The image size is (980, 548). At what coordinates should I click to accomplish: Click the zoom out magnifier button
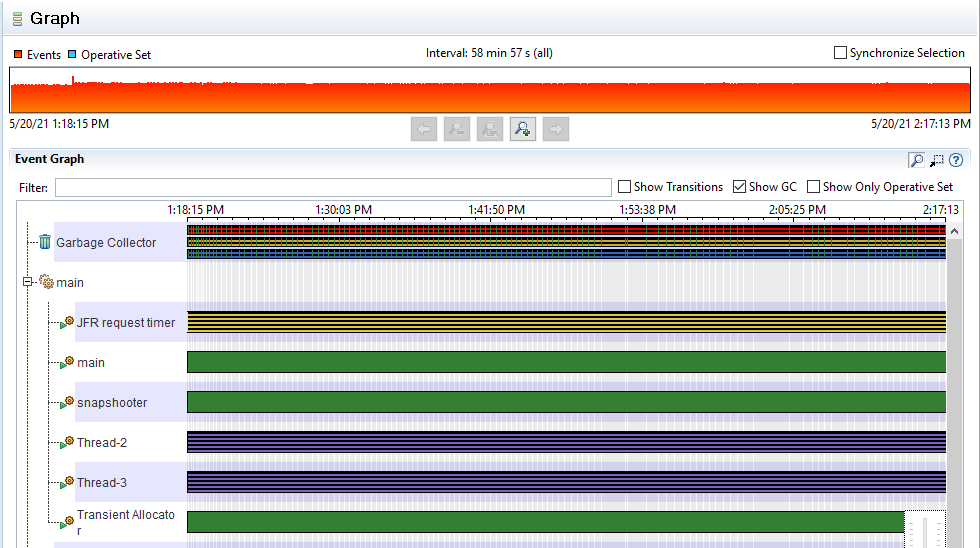(x=457, y=129)
